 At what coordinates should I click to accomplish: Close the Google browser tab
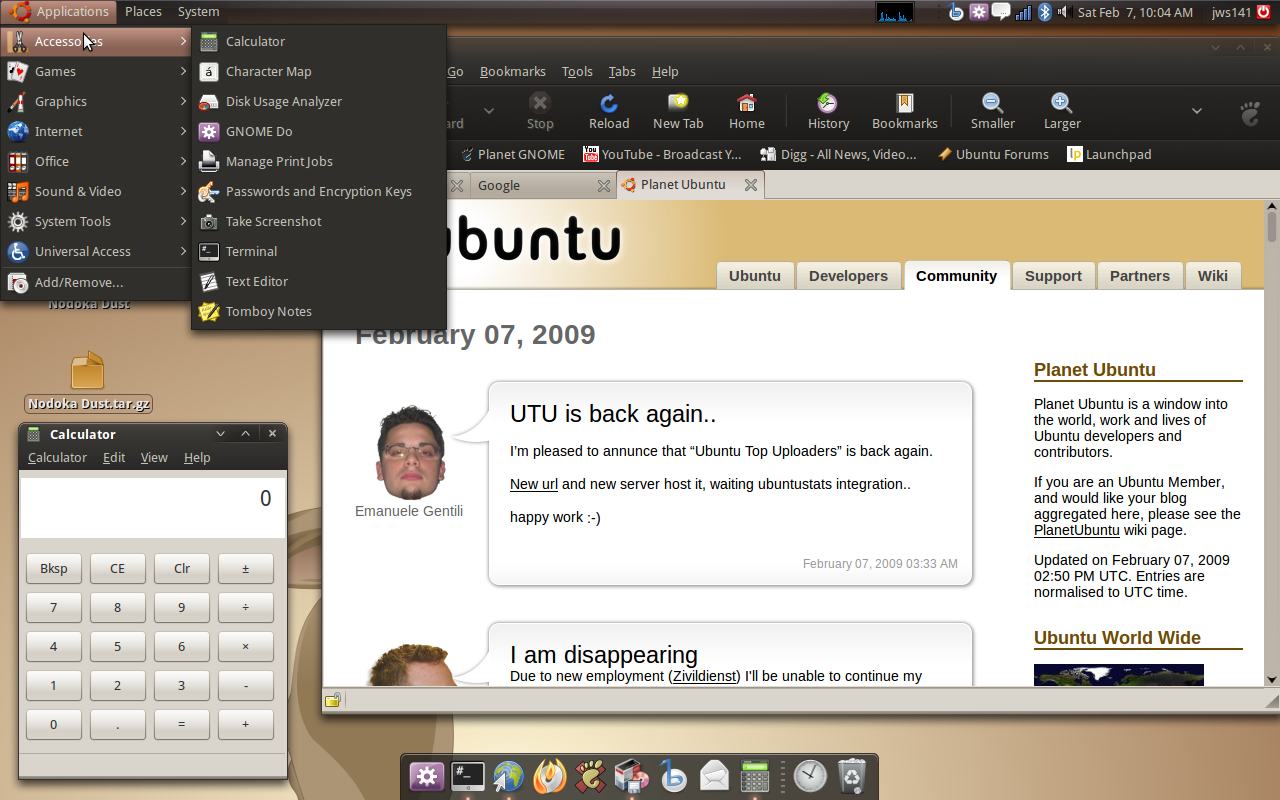point(603,185)
